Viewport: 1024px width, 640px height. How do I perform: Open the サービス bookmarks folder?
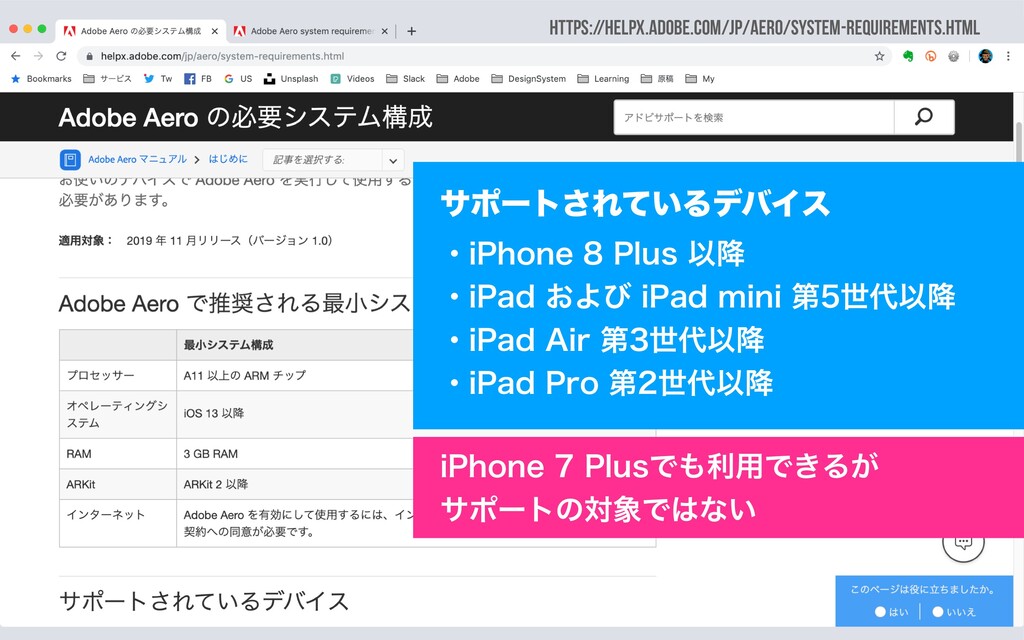(107, 79)
